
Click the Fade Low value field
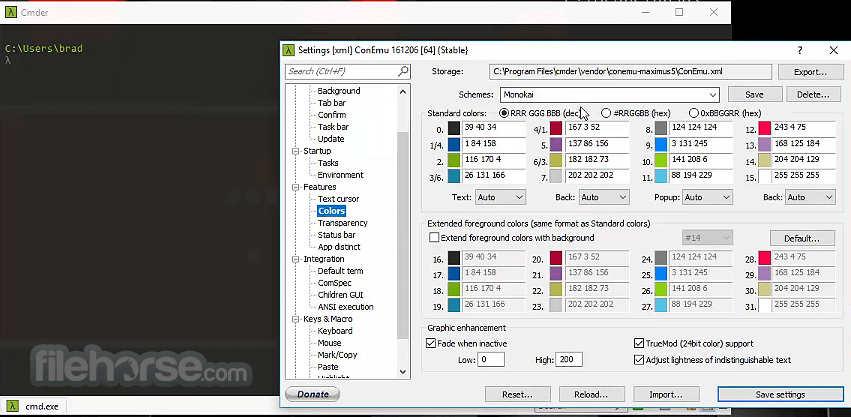pyautogui.click(x=491, y=359)
